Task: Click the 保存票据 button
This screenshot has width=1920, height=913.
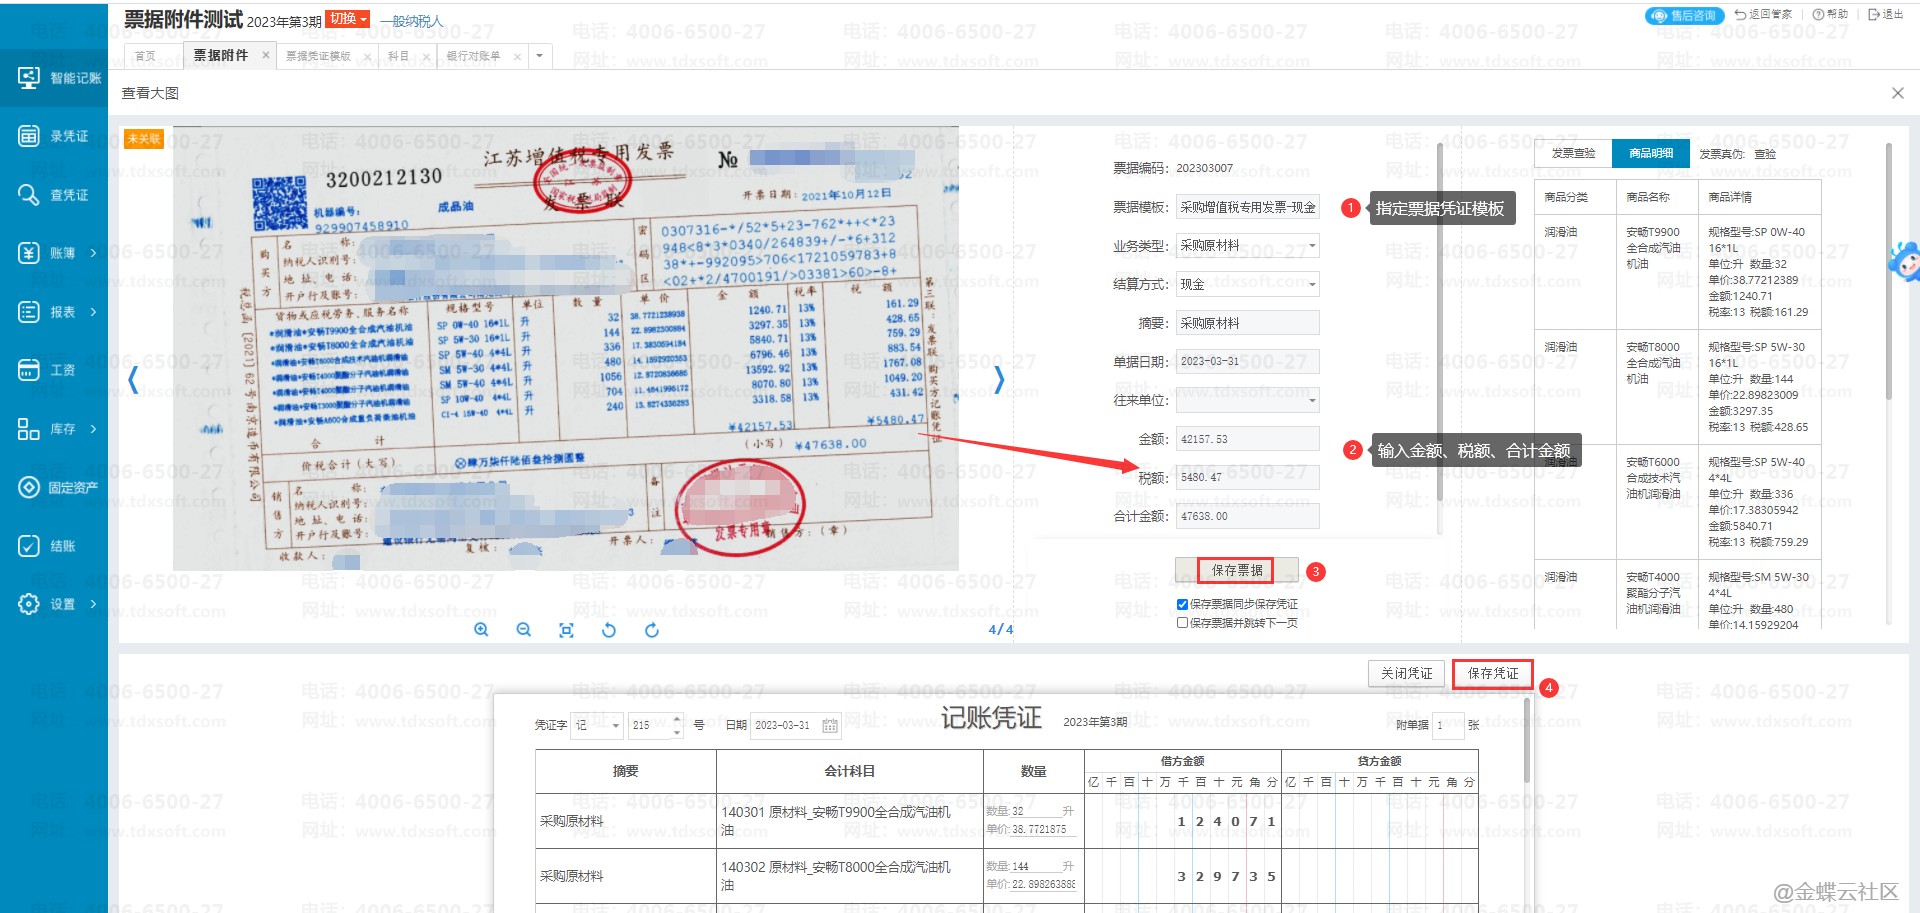Action: [x=1237, y=570]
